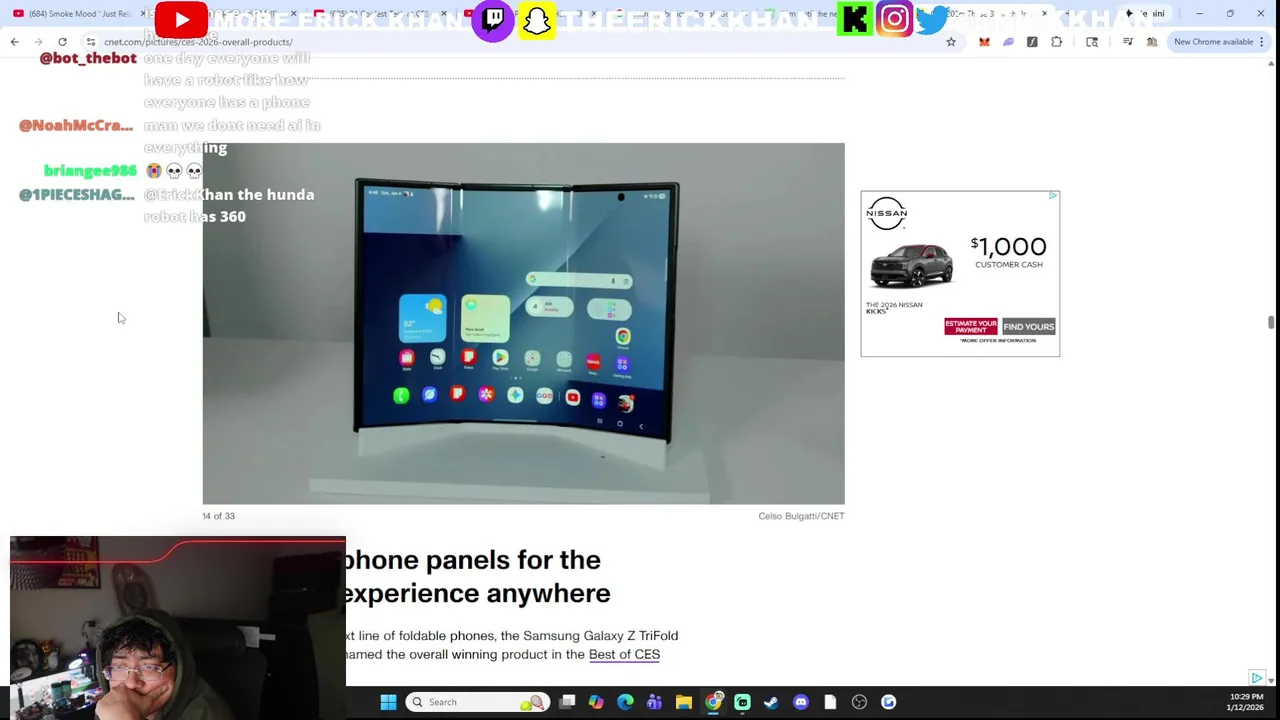
Task: Open the purple feather extension icon
Action: tap(1008, 42)
